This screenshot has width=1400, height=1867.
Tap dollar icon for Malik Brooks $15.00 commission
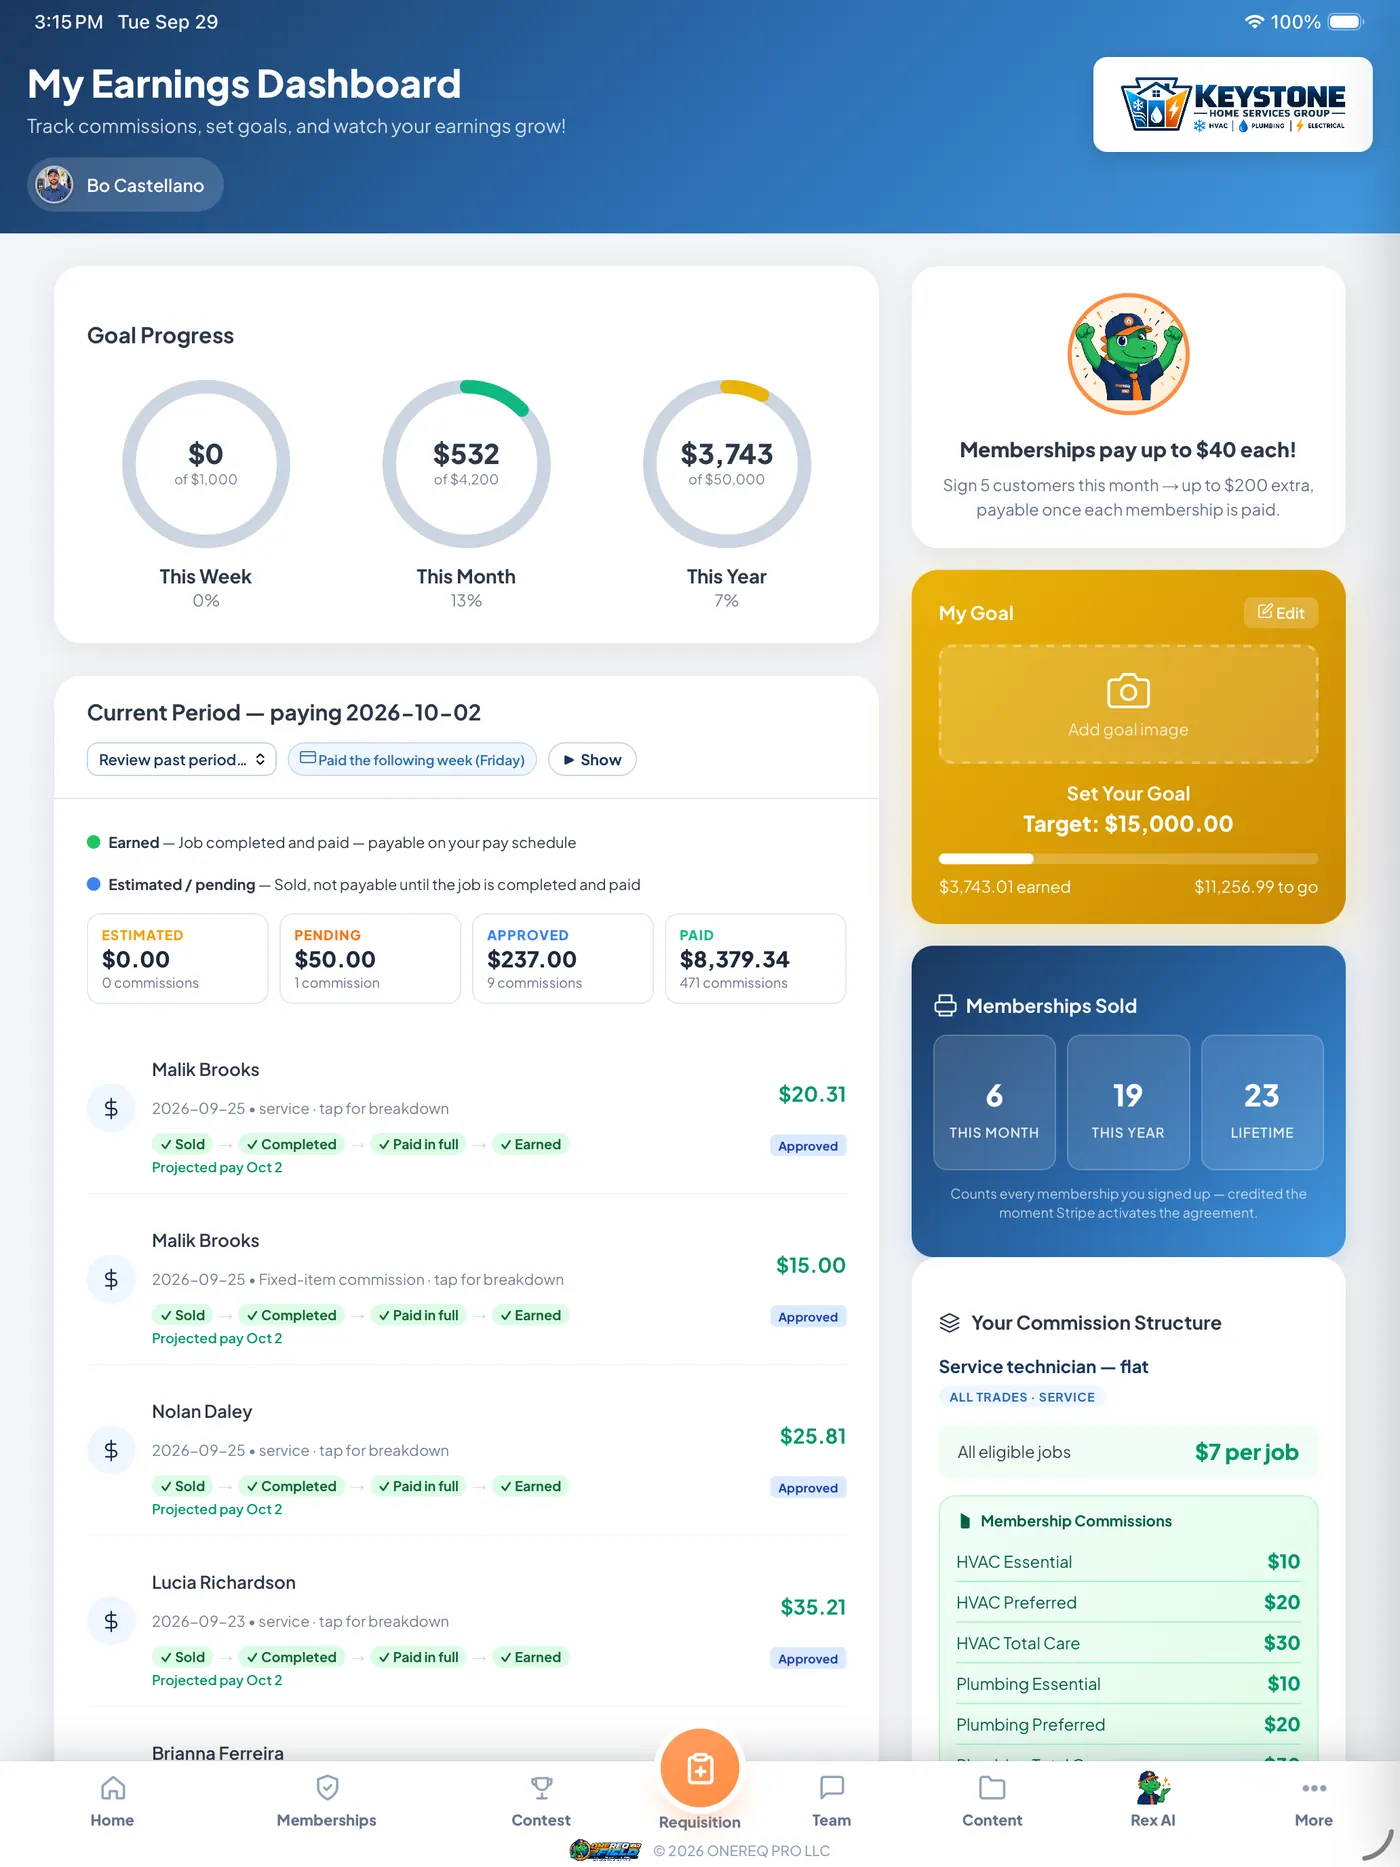(111, 1279)
